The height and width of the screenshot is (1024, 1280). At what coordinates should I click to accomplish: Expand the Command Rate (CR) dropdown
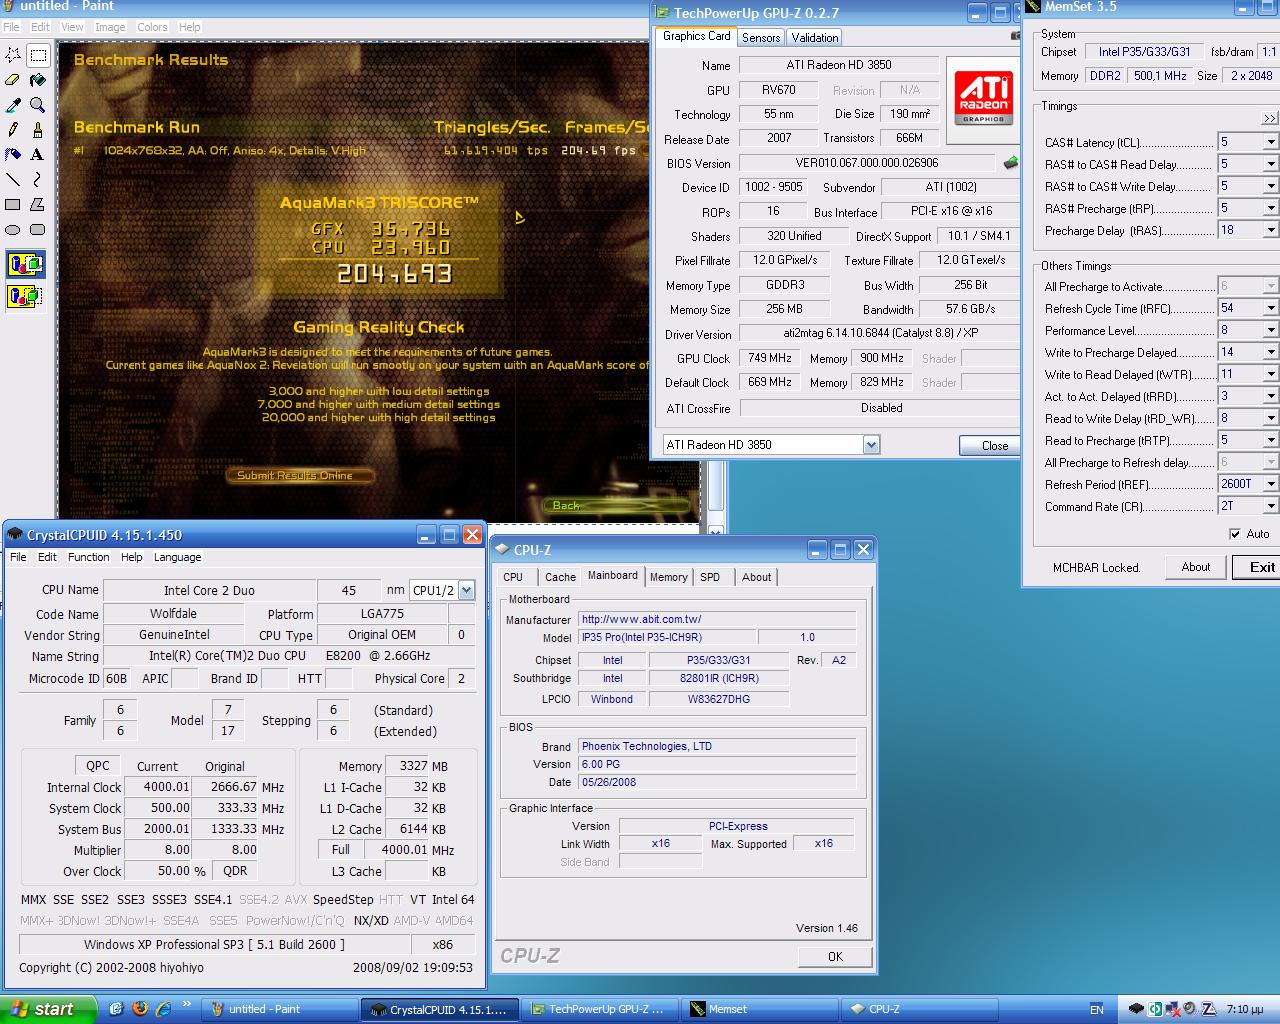click(1271, 506)
